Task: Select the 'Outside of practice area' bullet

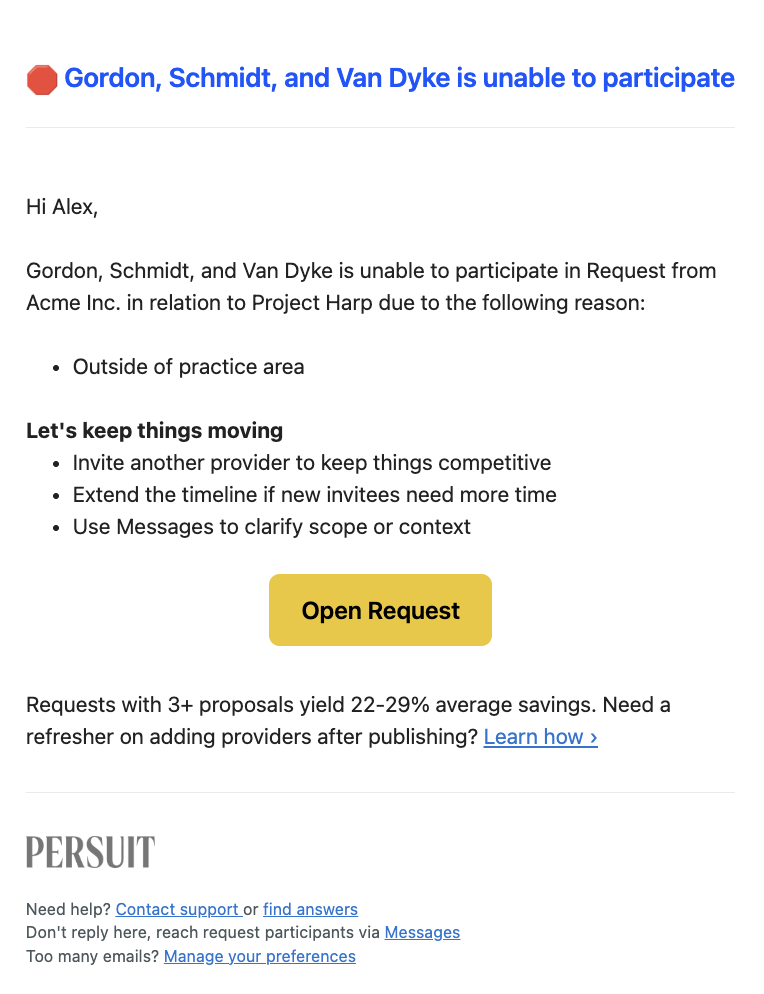Action: [188, 366]
